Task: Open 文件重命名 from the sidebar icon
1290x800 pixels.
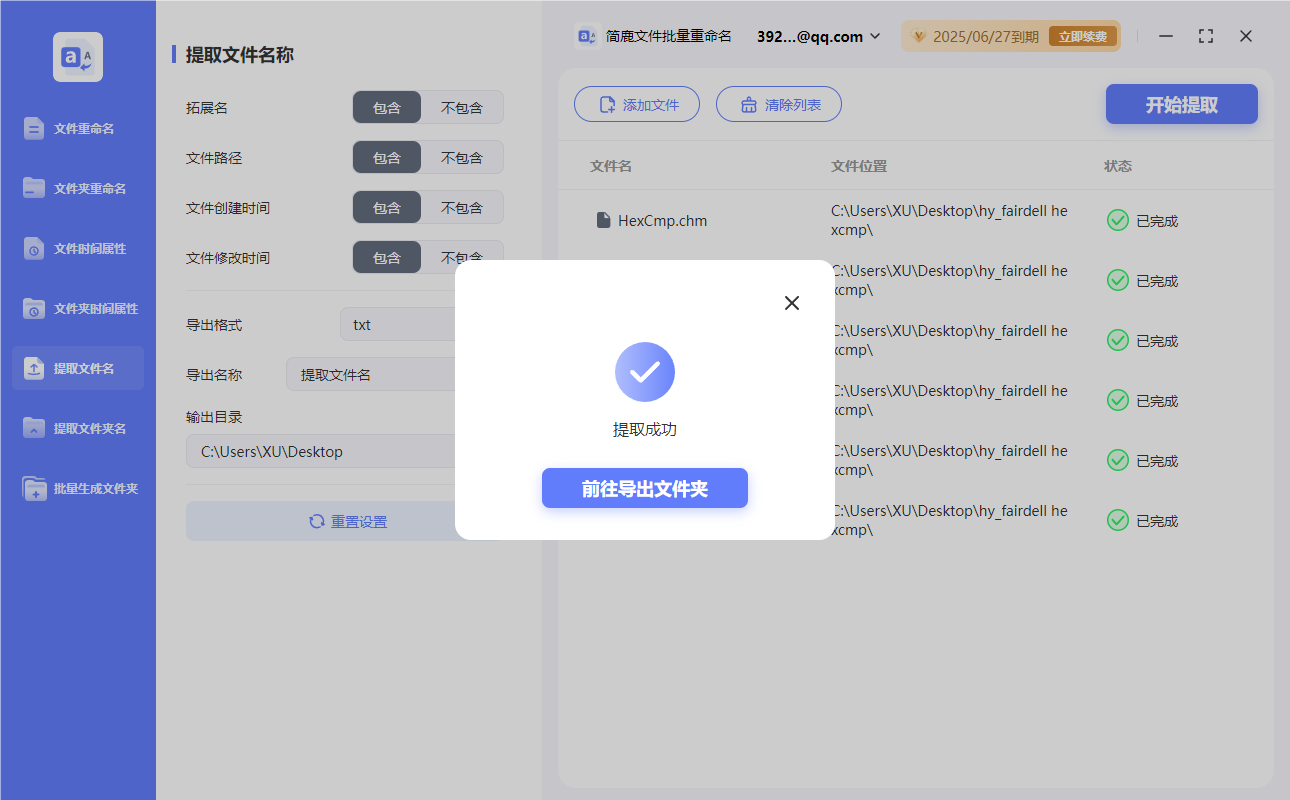Action: point(35,128)
